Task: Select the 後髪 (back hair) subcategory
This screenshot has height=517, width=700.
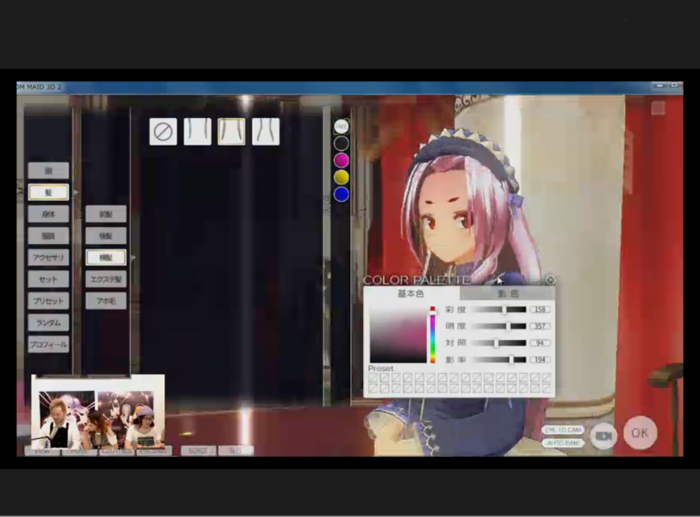Action: [106, 236]
